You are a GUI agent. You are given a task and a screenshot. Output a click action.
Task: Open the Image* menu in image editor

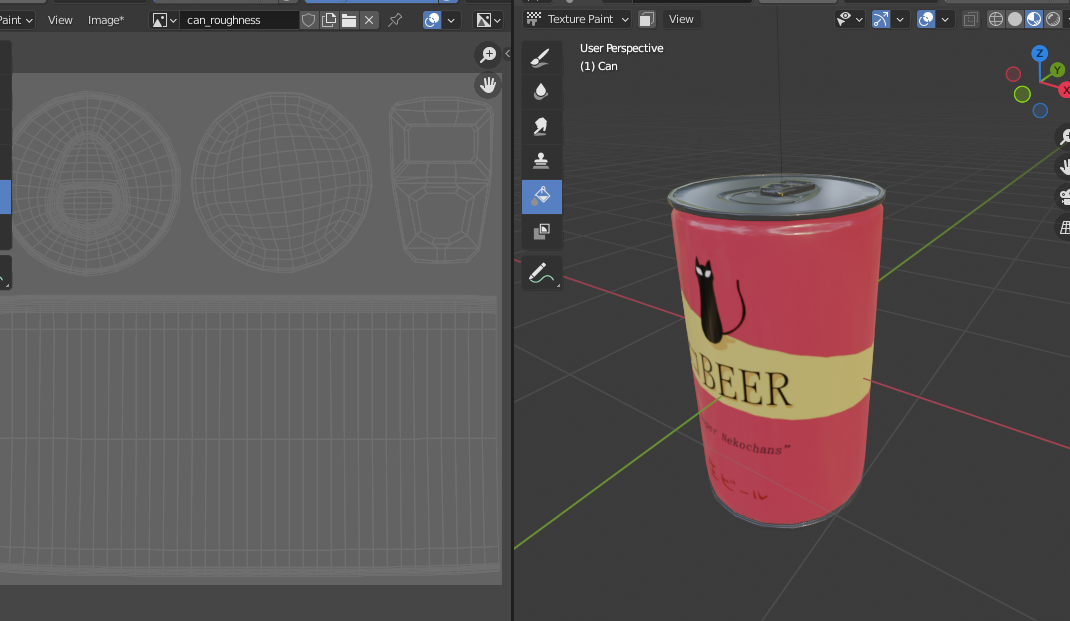click(x=106, y=20)
